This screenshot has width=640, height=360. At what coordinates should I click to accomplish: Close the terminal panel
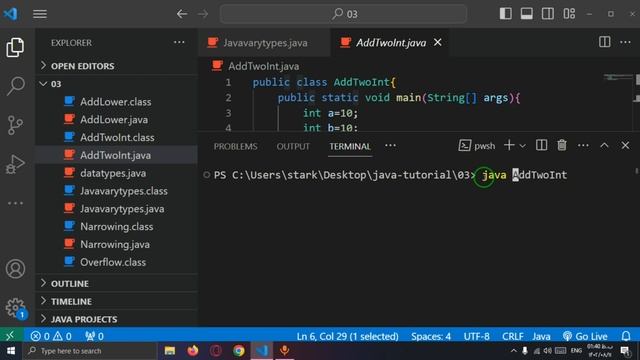pyautogui.click(x=625, y=145)
